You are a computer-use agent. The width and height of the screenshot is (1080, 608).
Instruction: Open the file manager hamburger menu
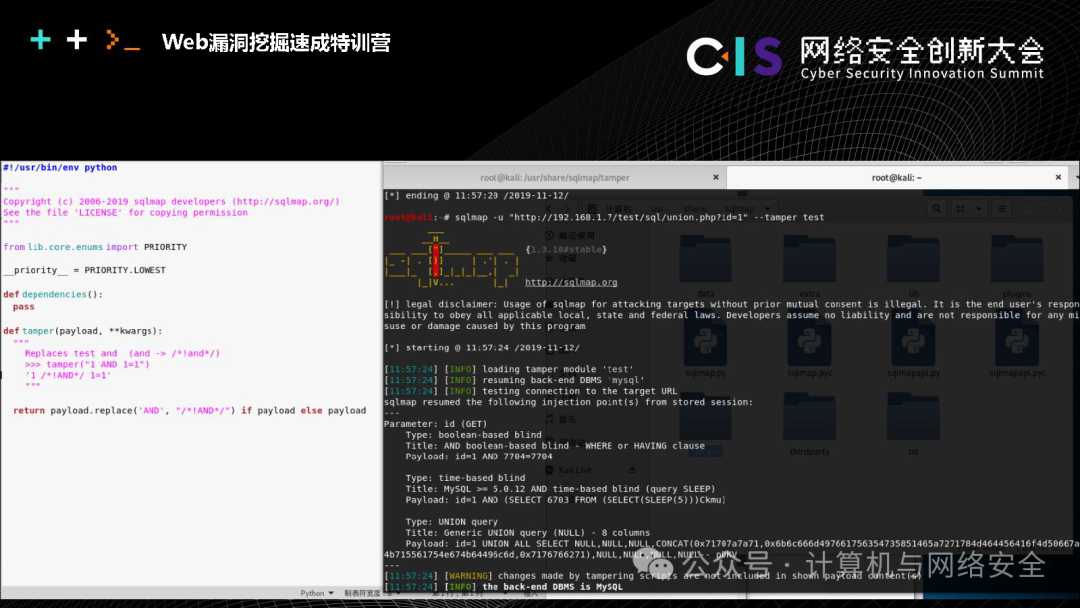[1002, 209]
